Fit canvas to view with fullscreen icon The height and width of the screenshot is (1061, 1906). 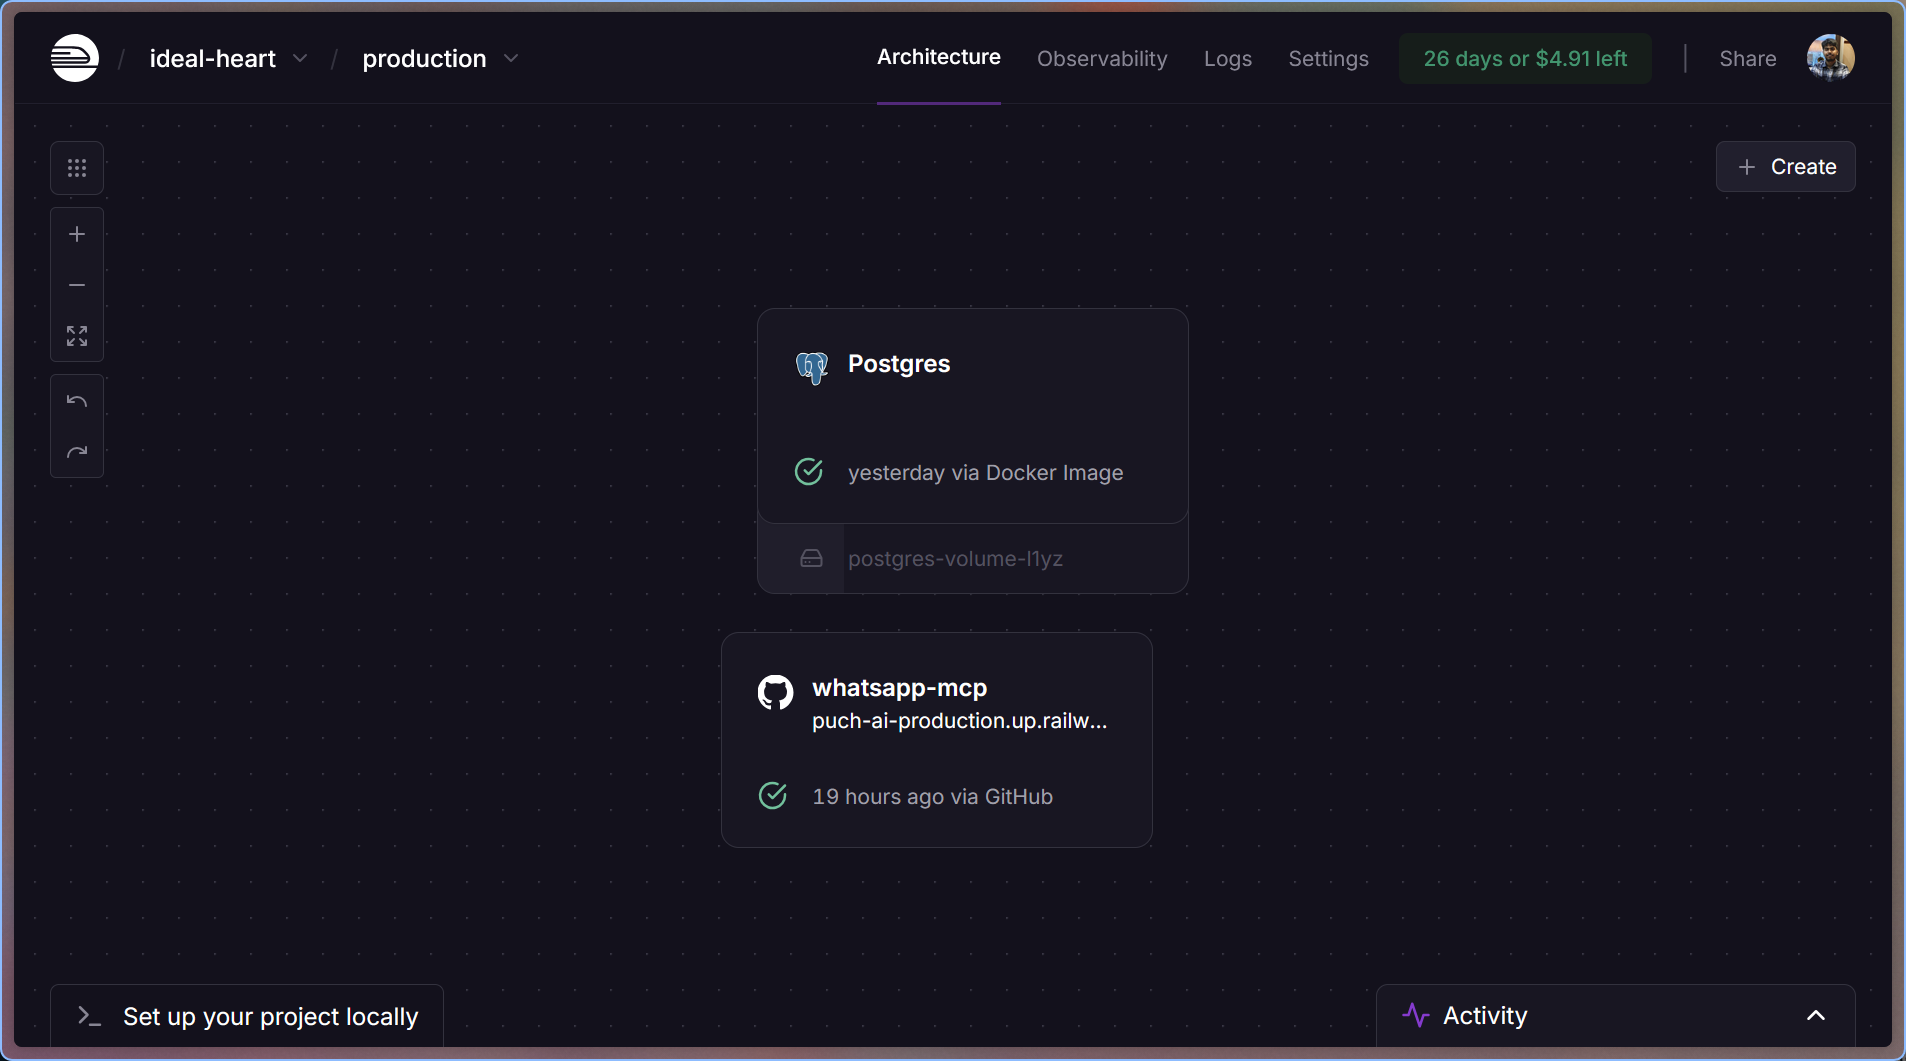click(77, 336)
